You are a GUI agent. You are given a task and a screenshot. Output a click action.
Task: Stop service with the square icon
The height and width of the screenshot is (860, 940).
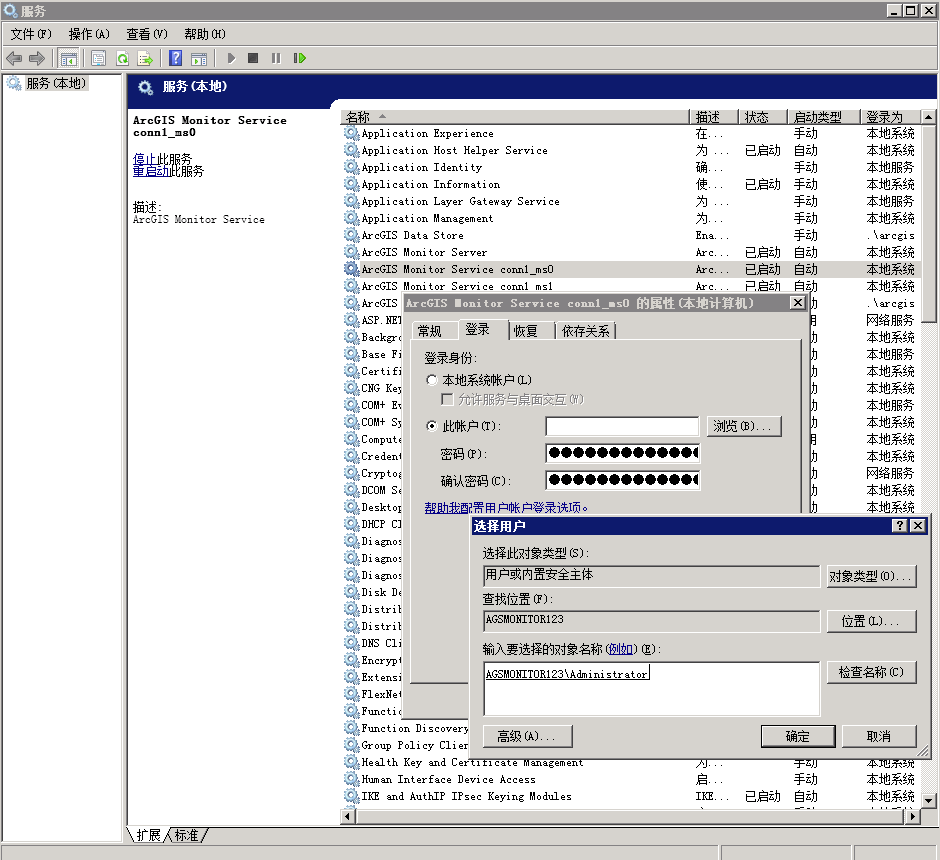pyautogui.click(x=253, y=58)
